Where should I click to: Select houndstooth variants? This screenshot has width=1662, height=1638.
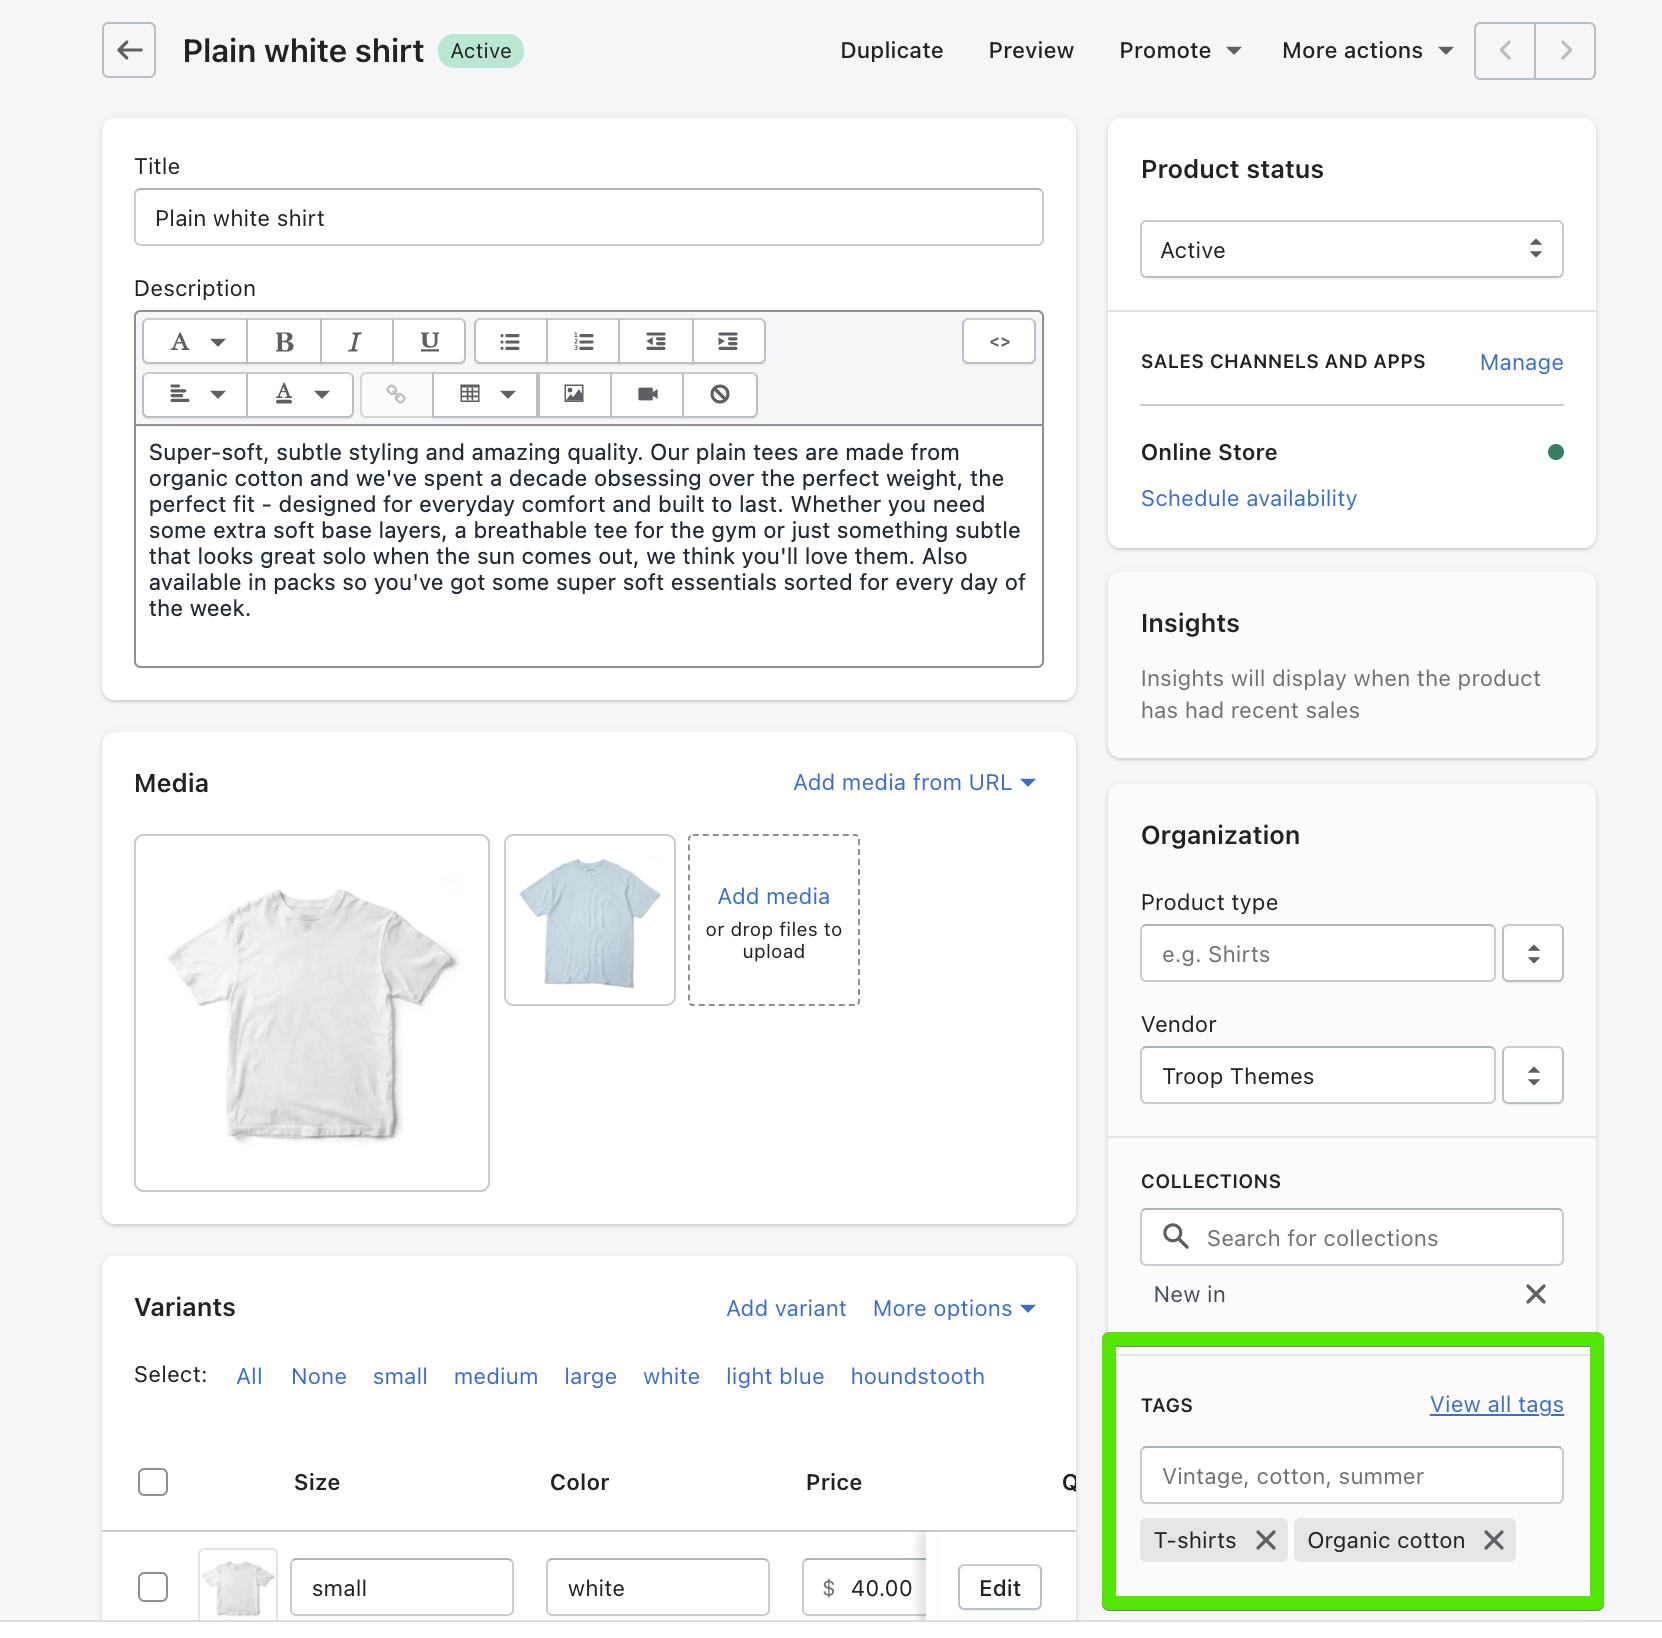(917, 1376)
